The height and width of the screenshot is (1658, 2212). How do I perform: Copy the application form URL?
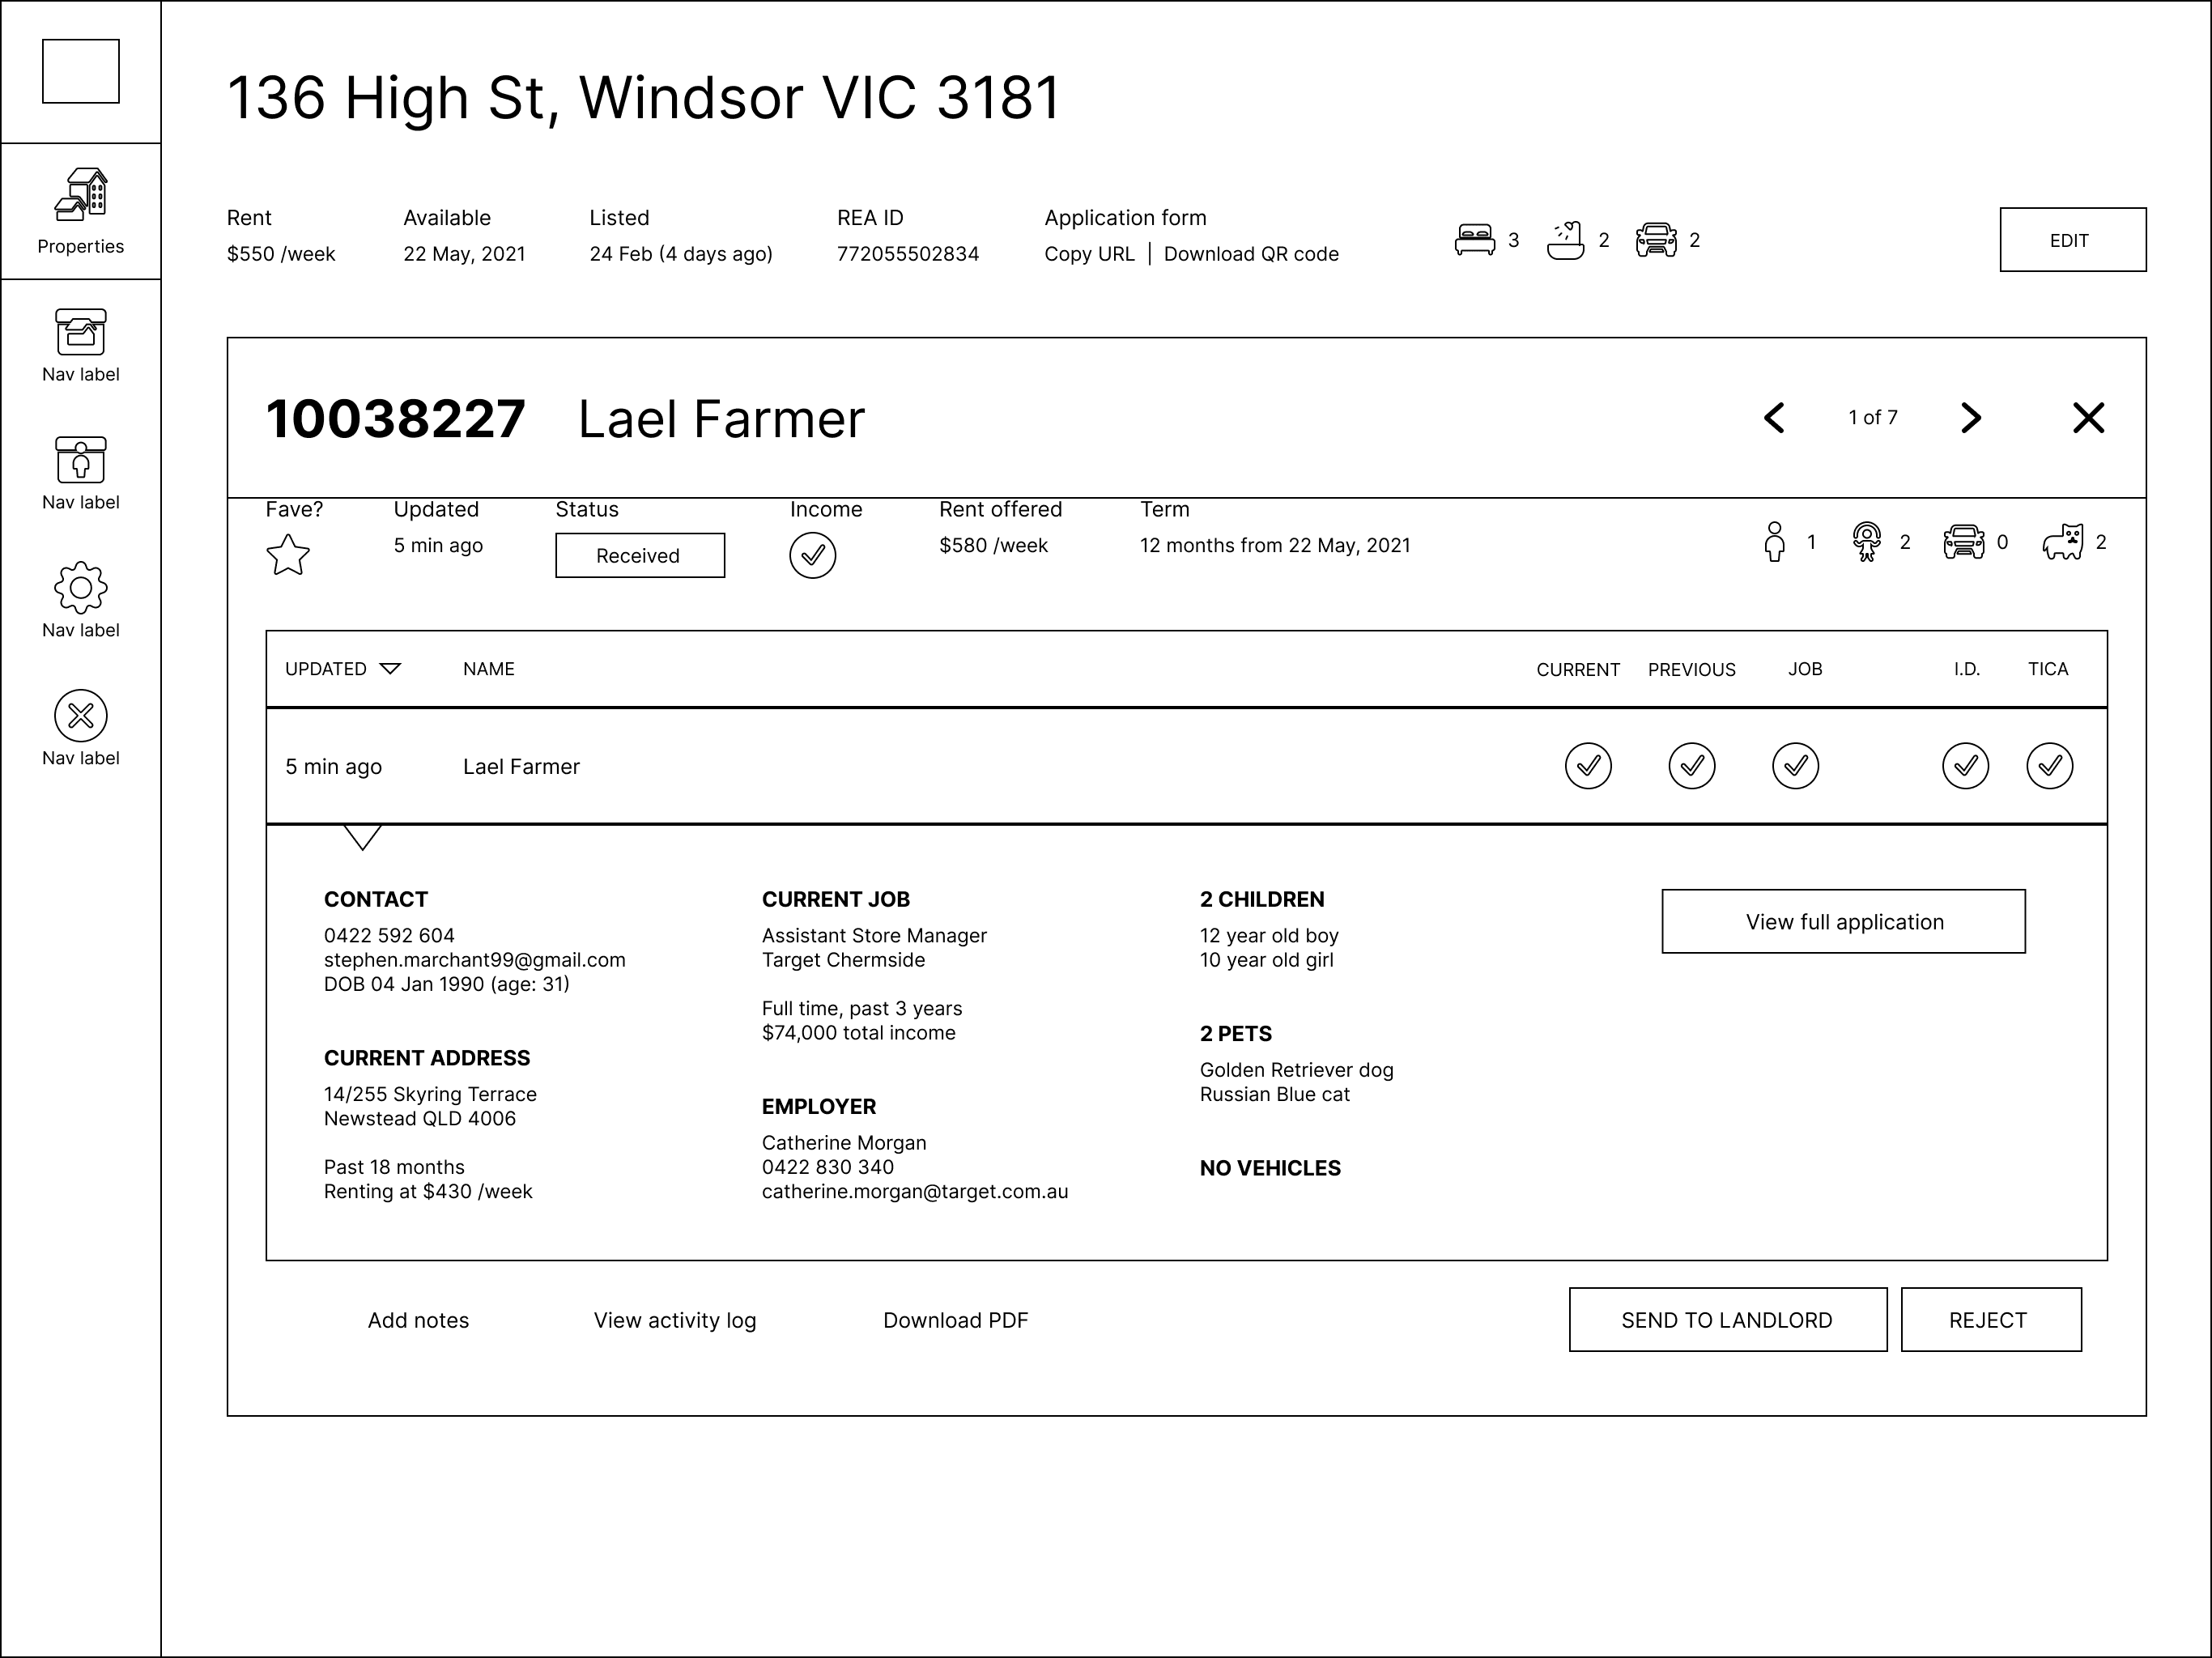pyautogui.click(x=1089, y=254)
